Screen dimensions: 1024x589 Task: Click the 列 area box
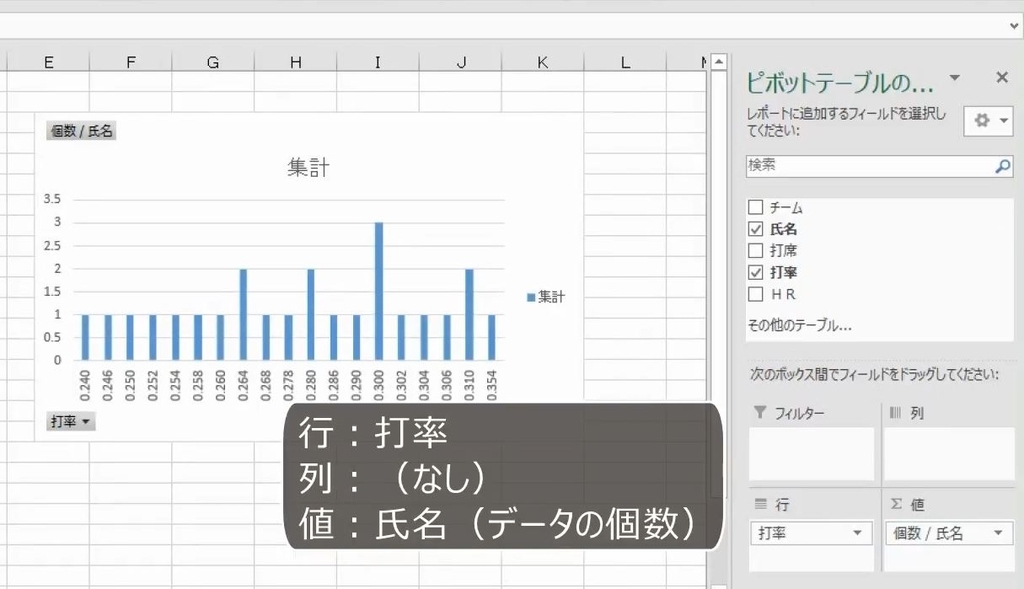[x=949, y=454]
